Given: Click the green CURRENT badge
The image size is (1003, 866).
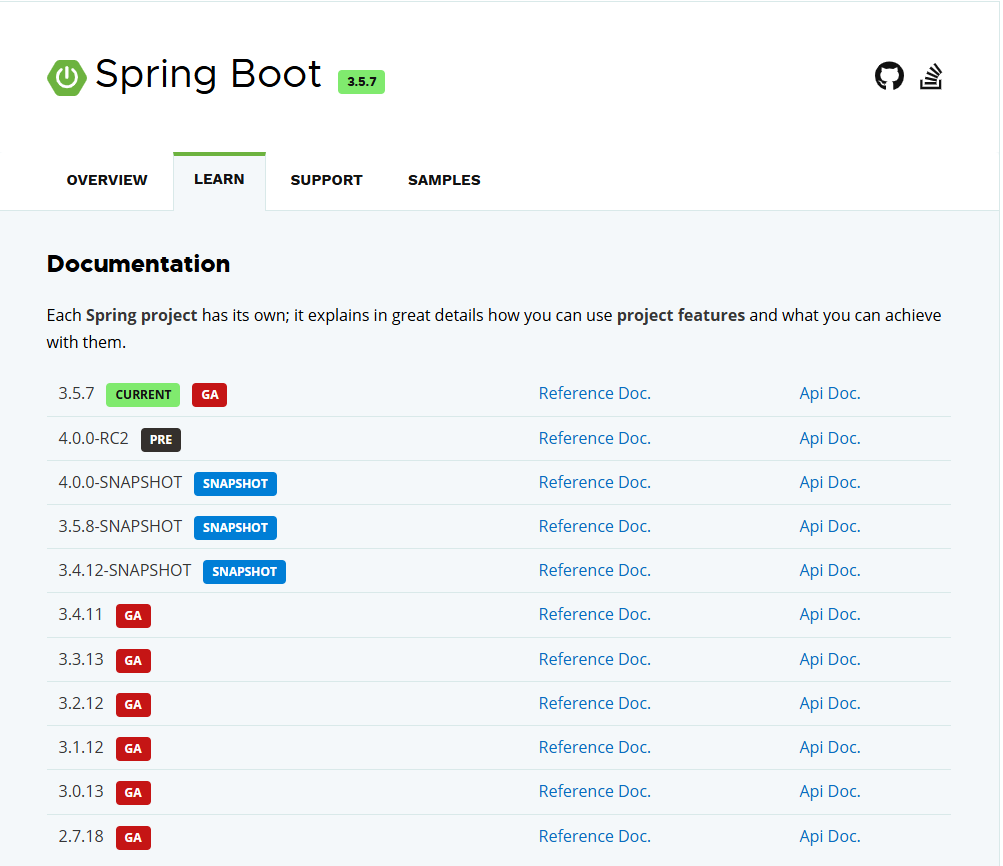Looking at the screenshot, I should (143, 395).
